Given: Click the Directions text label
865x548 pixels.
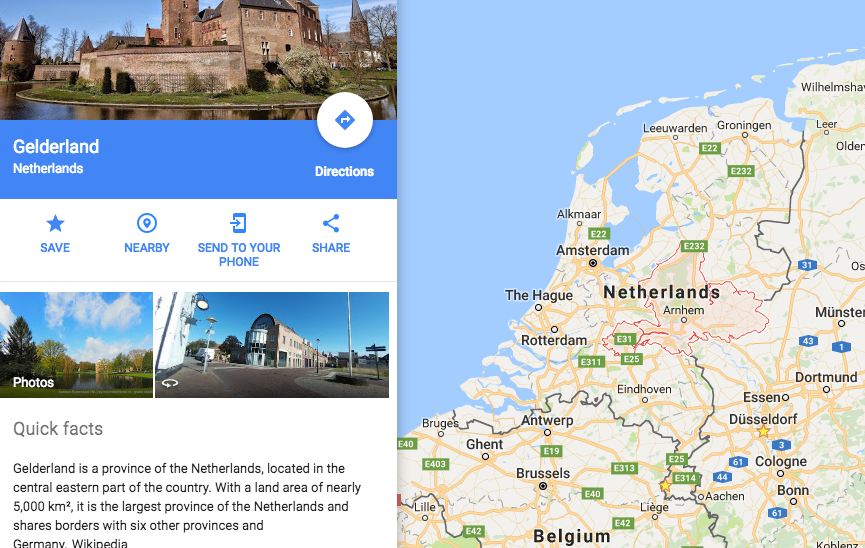Looking at the screenshot, I should (344, 172).
